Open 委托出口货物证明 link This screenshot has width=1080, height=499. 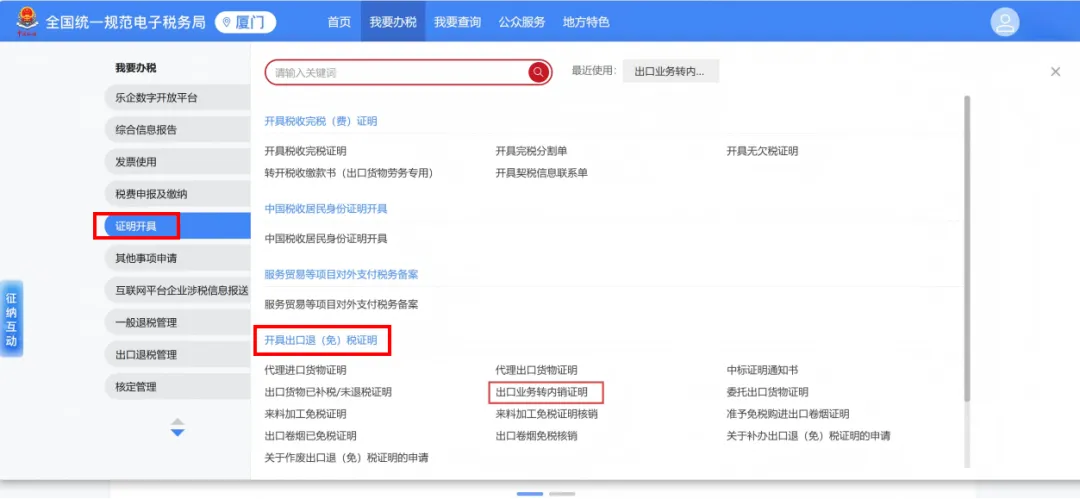click(767, 392)
